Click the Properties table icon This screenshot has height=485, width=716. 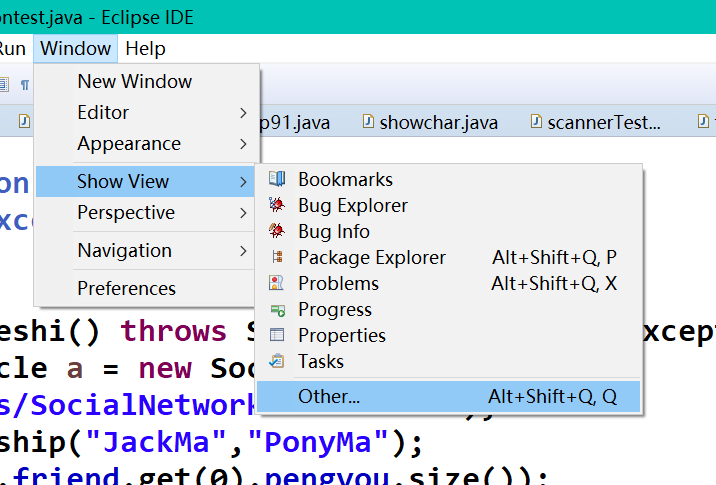point(277,335)
